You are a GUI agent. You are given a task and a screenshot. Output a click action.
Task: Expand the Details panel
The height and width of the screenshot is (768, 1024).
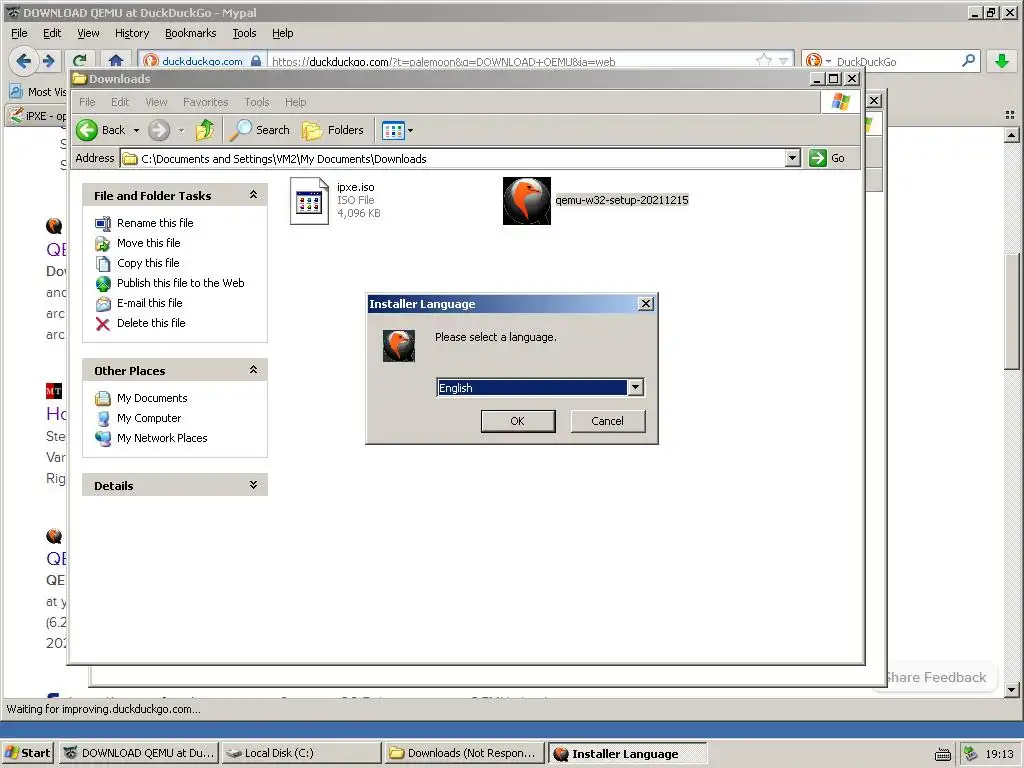253,485
